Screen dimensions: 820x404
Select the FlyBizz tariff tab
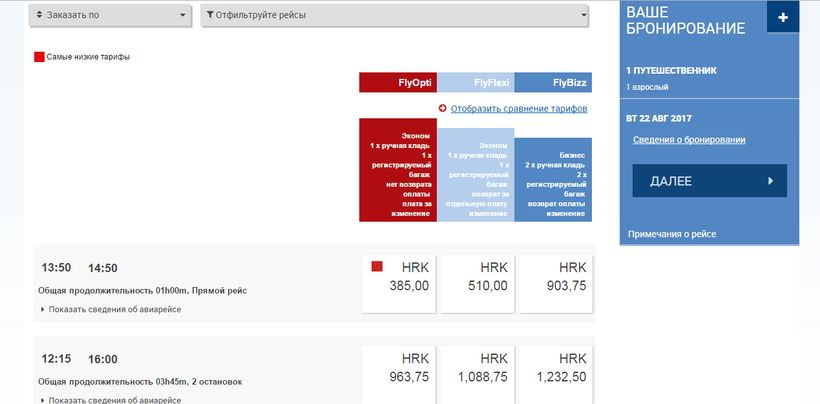(x=553, y=83)
